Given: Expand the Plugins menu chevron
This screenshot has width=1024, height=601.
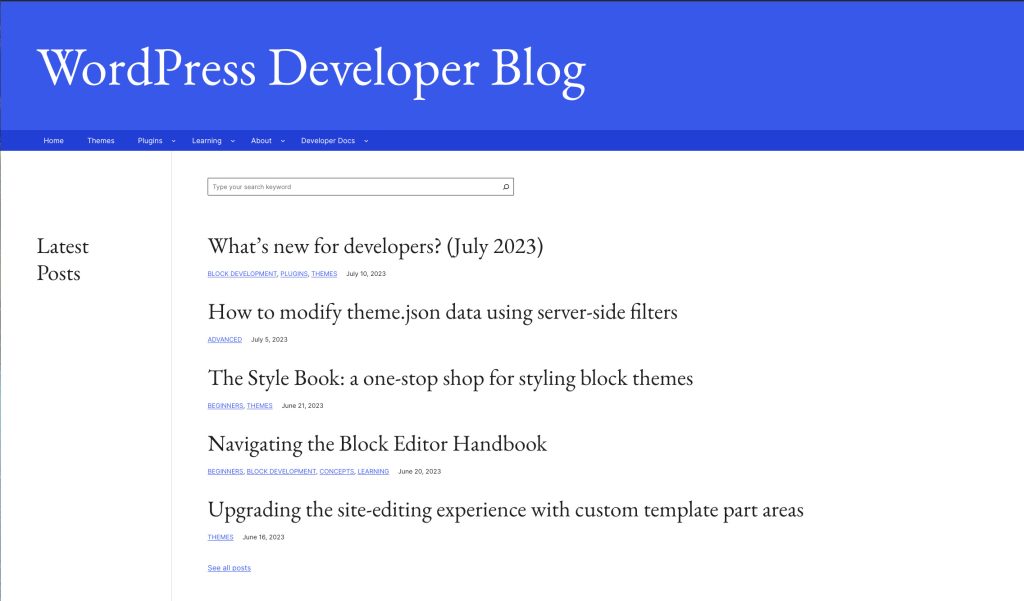Looking at the screenshot, I should (x=173, y=141).
